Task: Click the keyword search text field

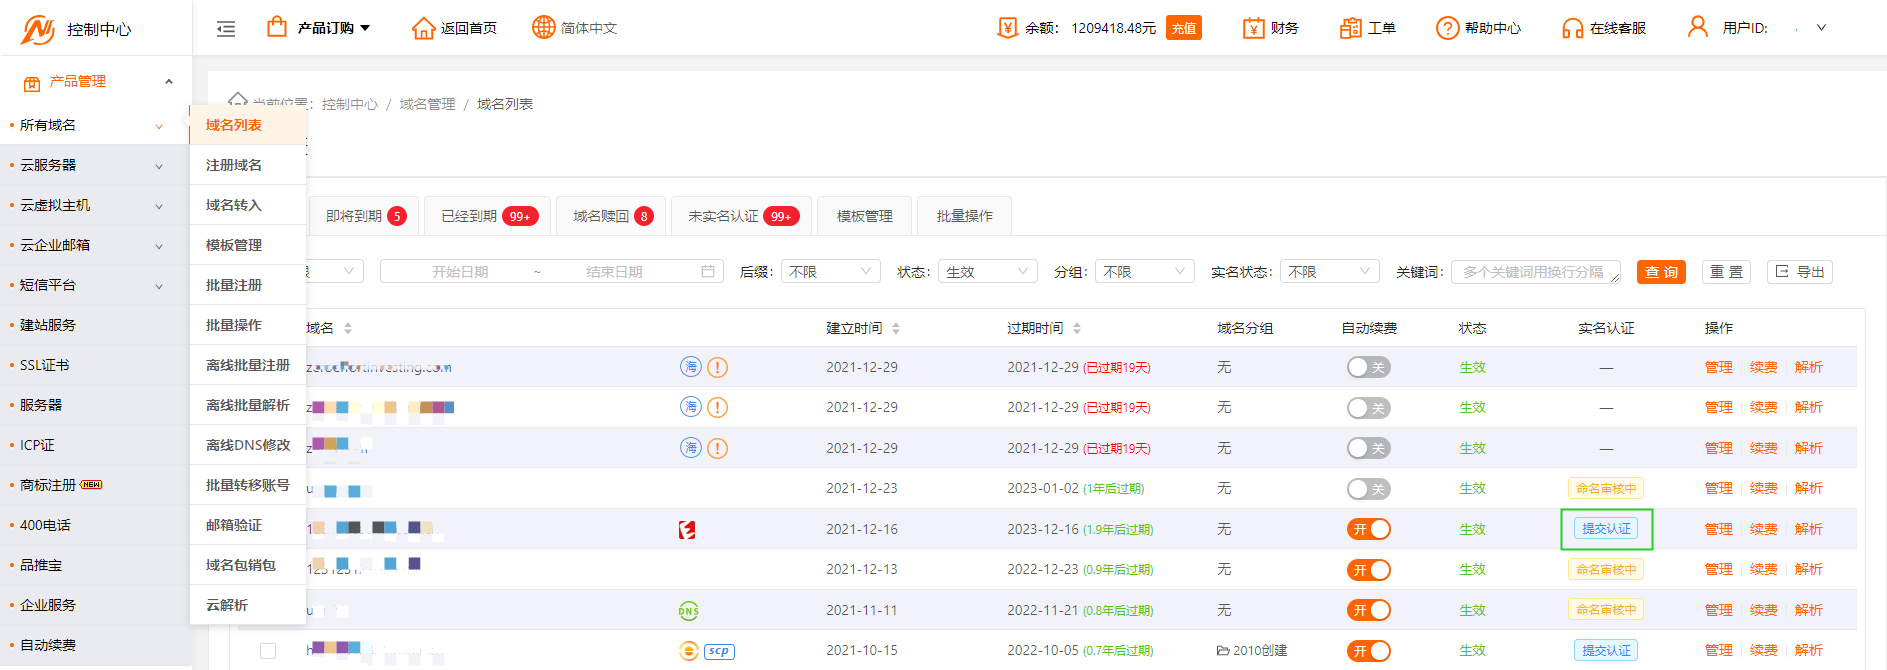Action: click(1534, 272)
